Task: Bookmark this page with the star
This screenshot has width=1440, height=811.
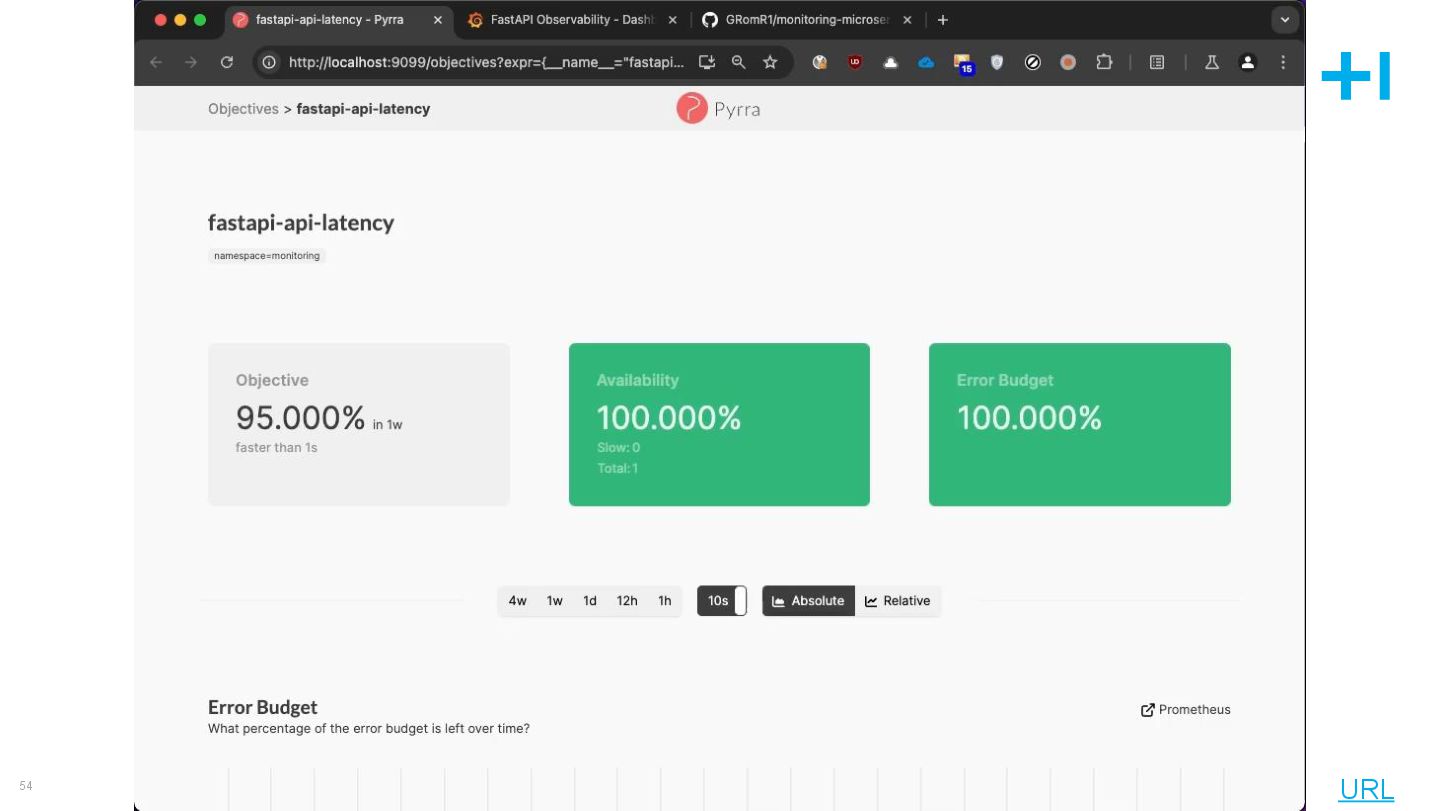Action: coord(770,62)
